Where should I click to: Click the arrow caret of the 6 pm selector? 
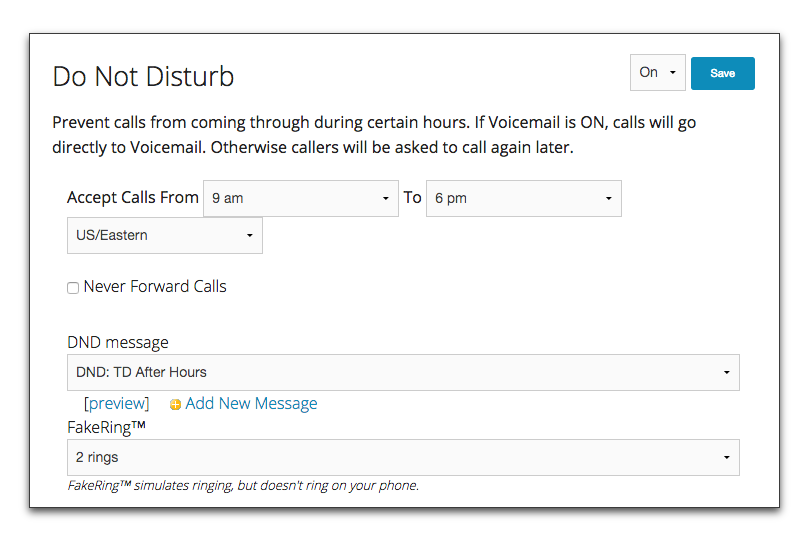[609, 199]
